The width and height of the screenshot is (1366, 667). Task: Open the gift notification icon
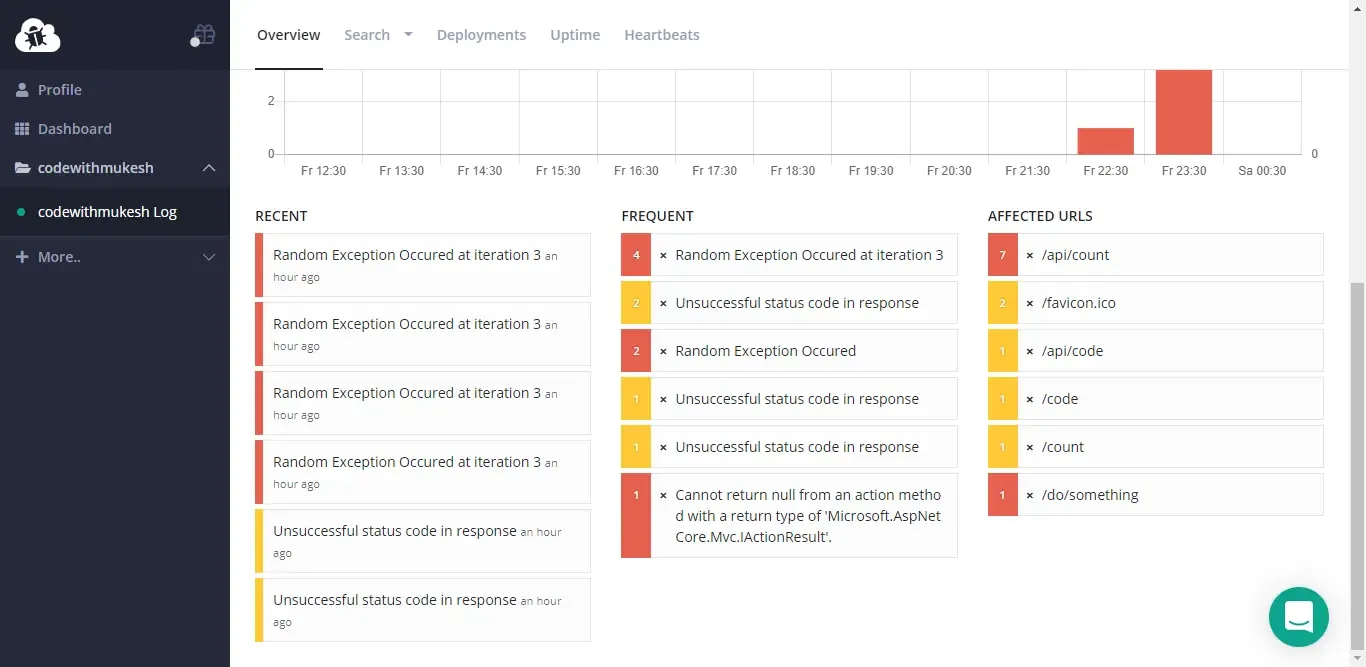tap(203, 33)
